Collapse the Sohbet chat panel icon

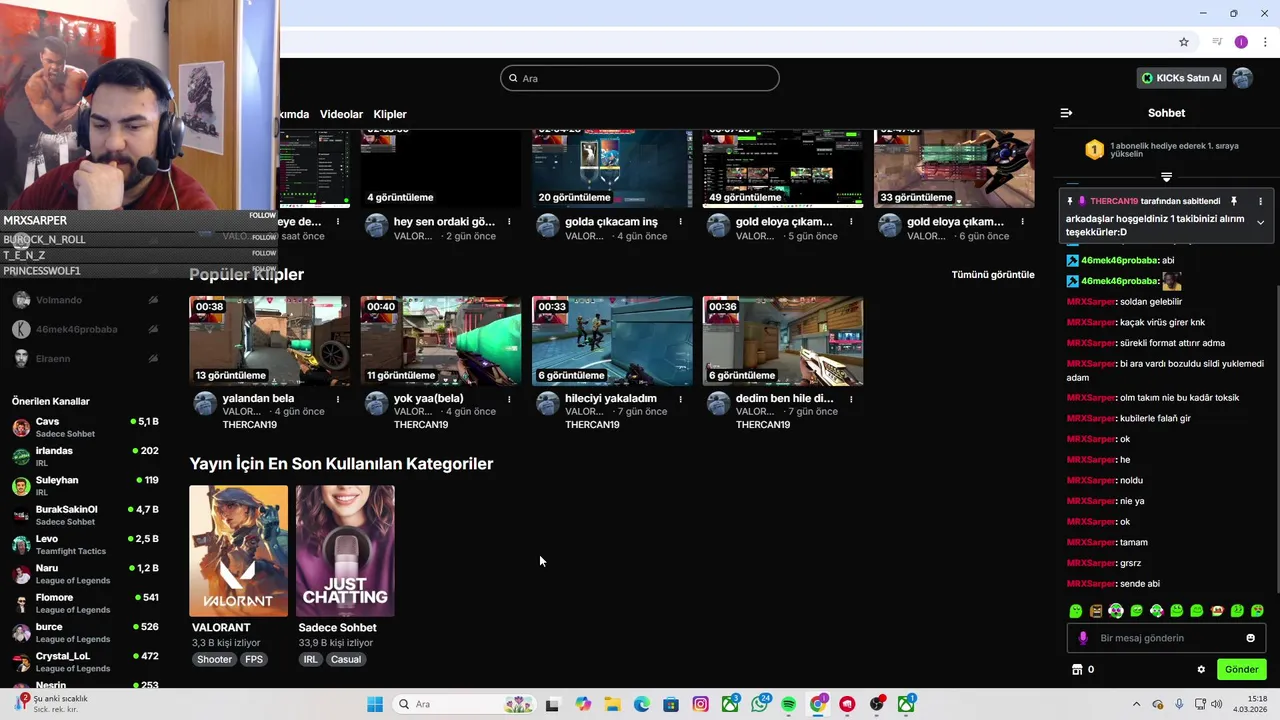1066,113
